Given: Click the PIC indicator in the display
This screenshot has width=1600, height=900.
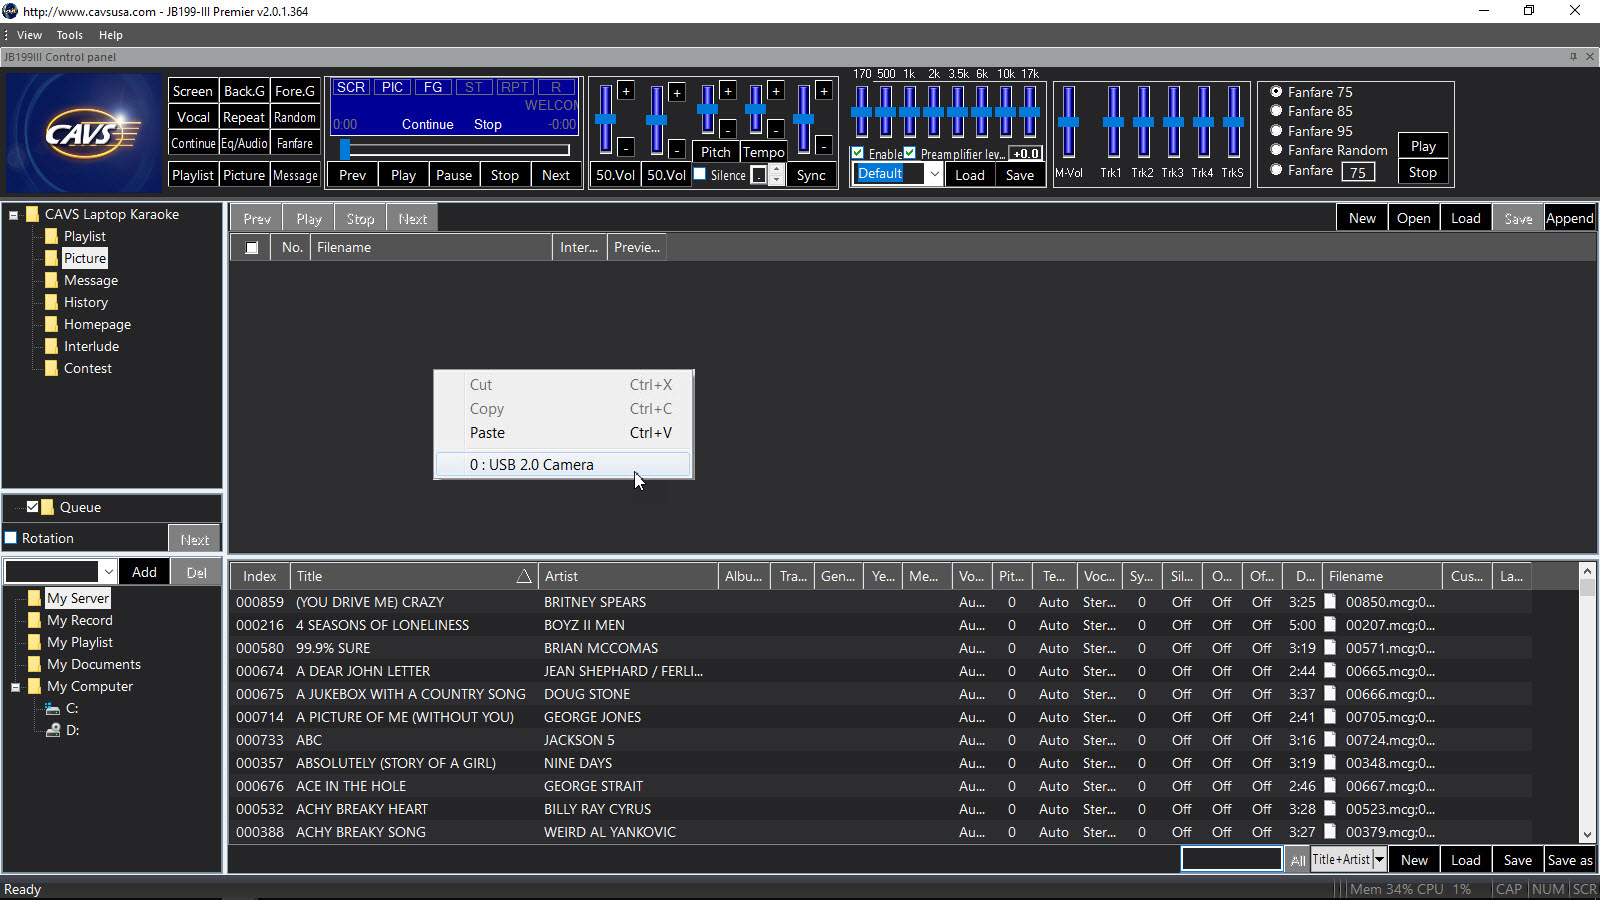Looking at the screenshot, I should (393, 87).
